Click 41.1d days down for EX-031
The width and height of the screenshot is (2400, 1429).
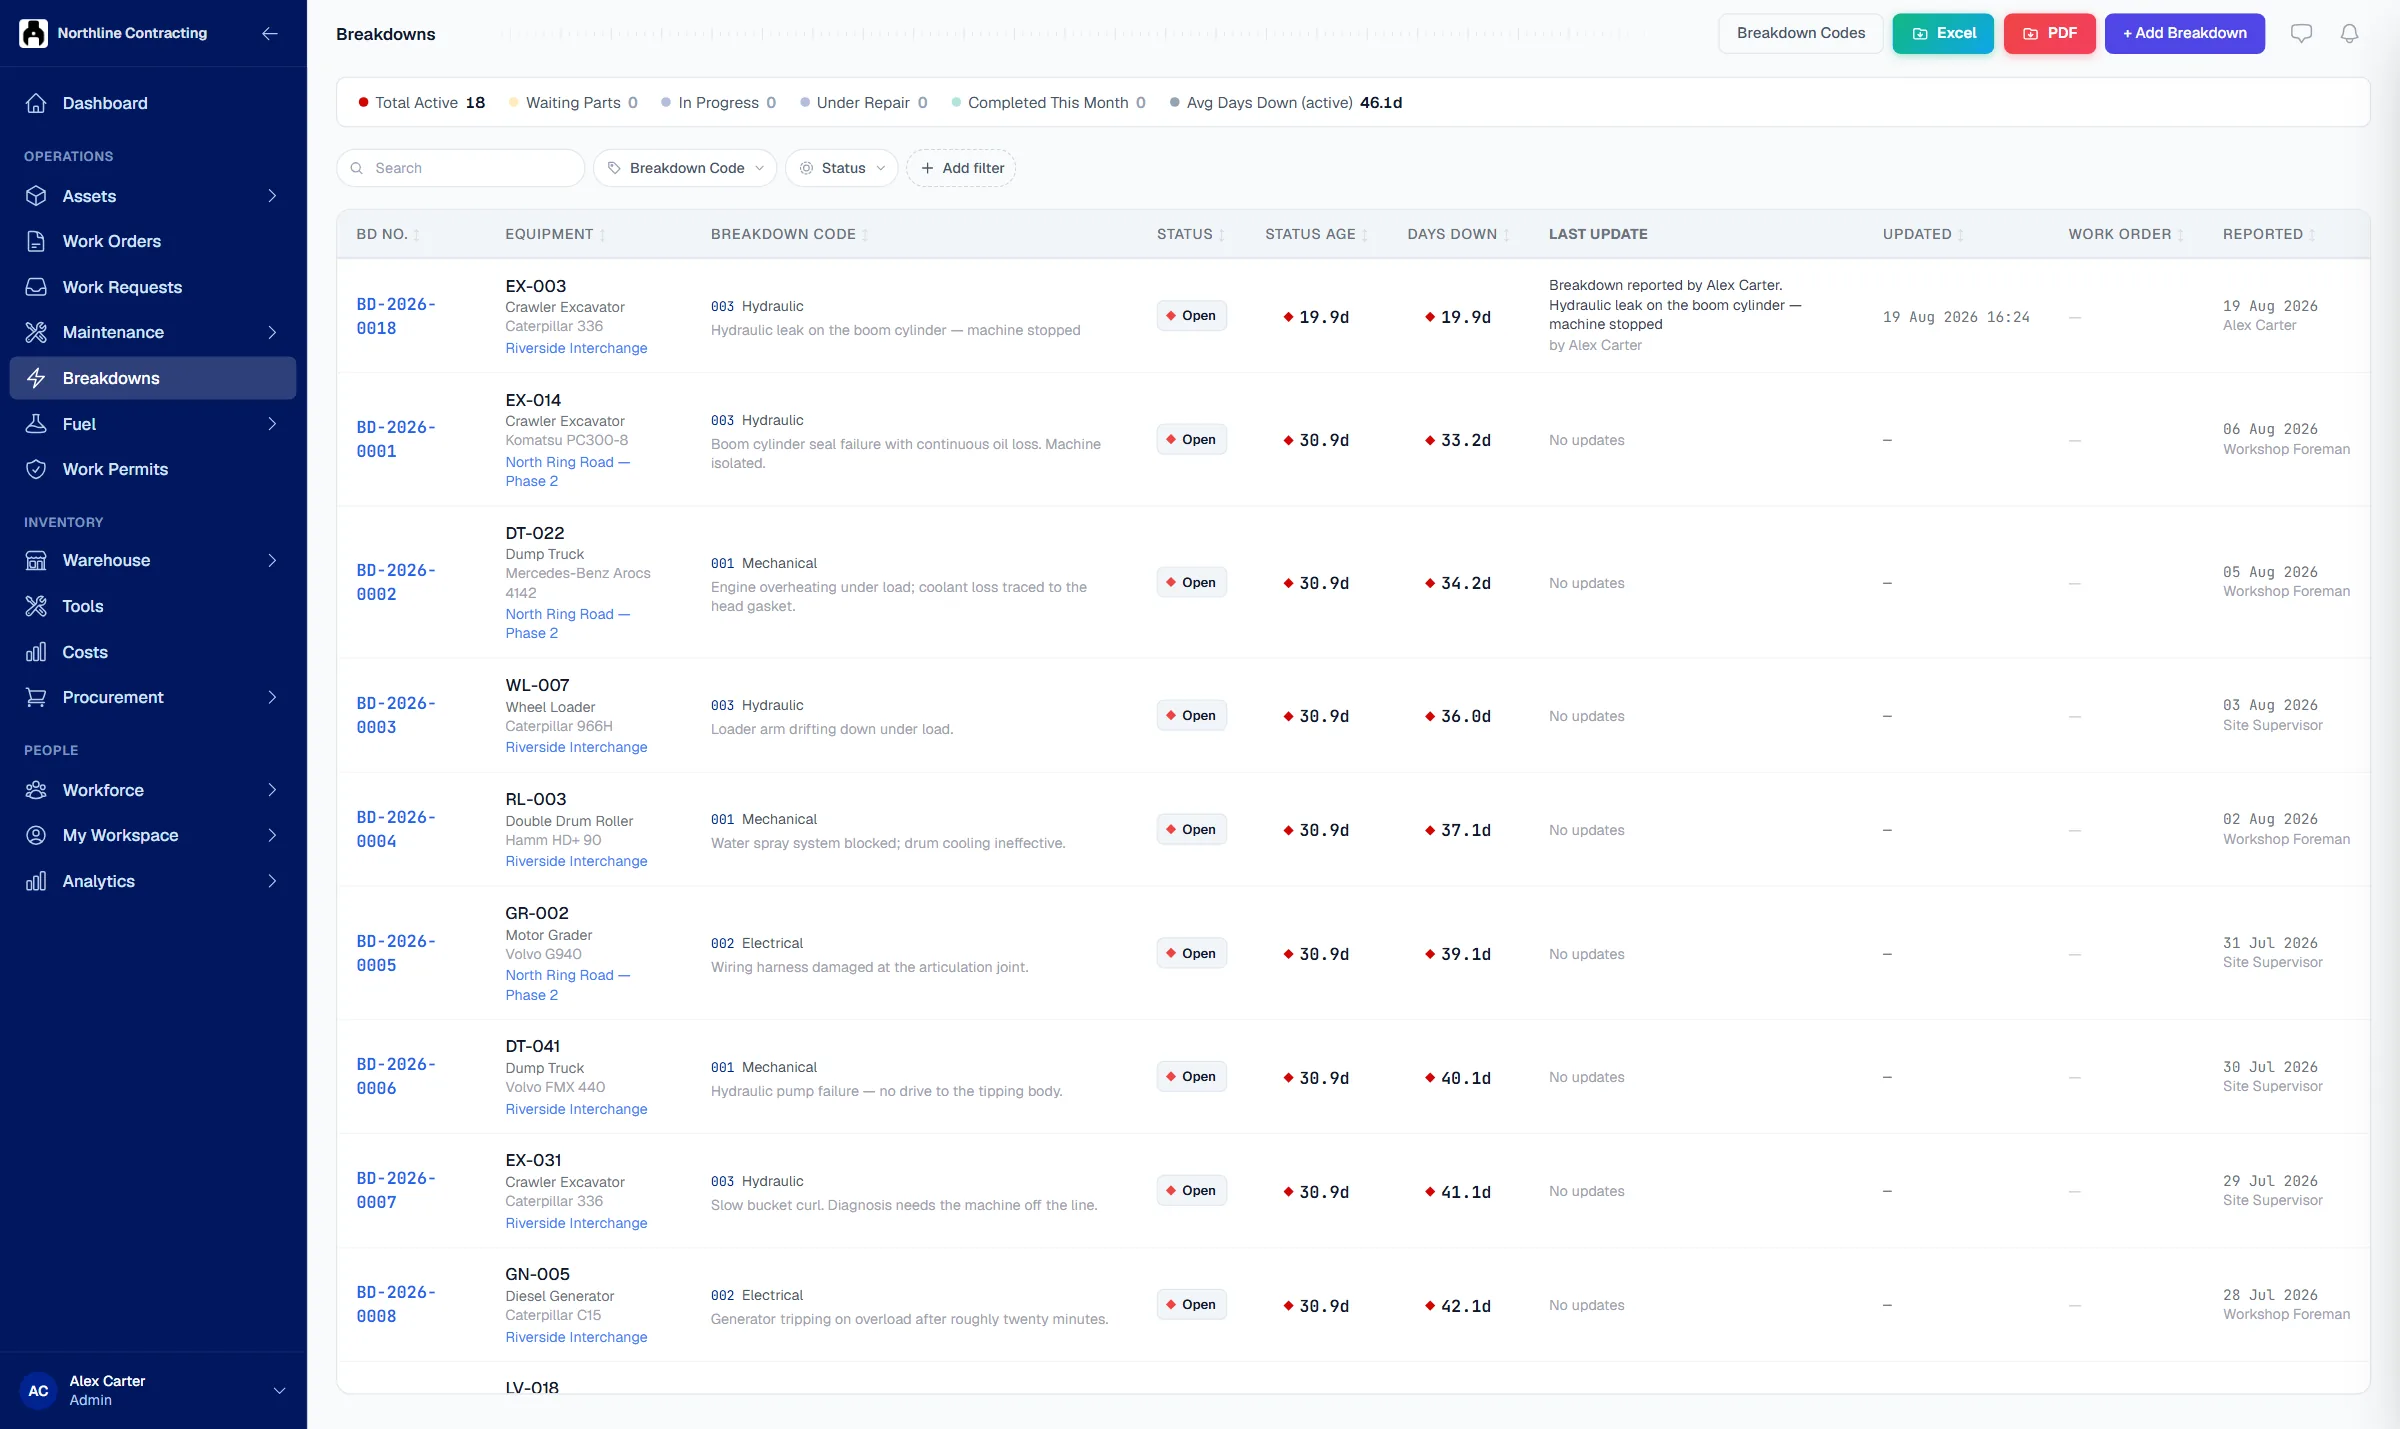(x=1458, y=1192)
